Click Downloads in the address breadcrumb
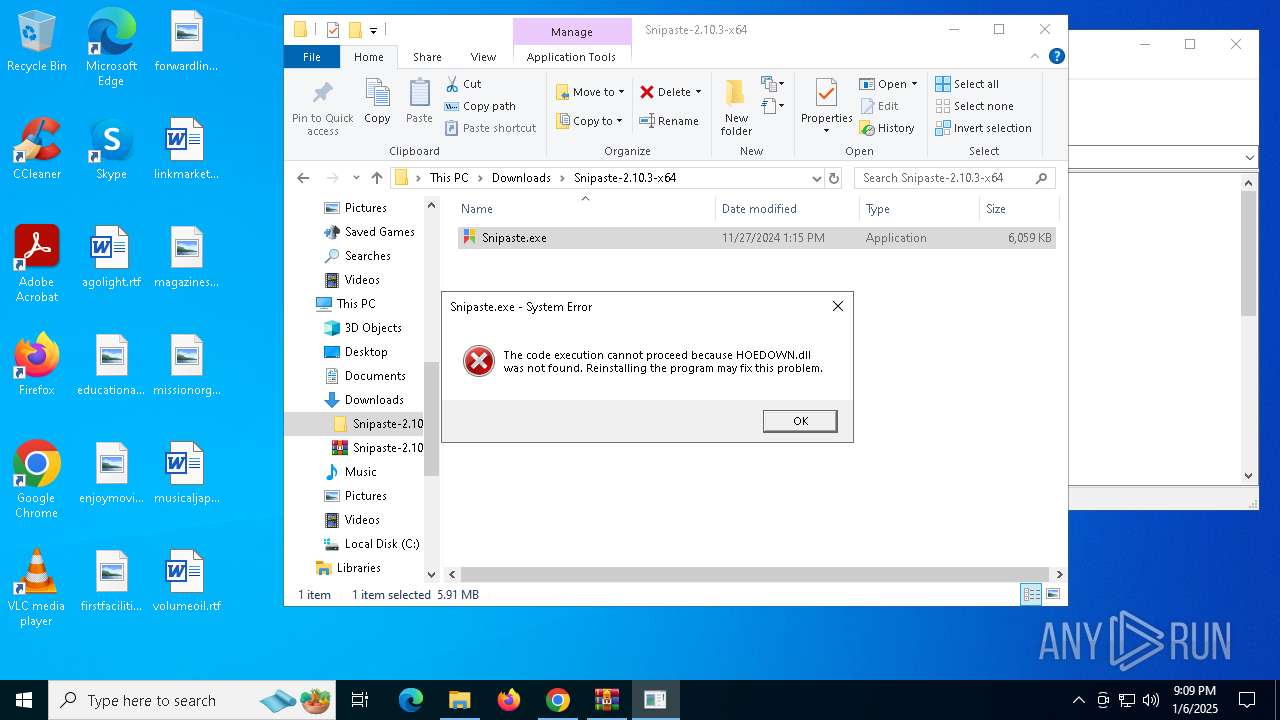This screenshot has height=720, width=1280. (x=521, y=178)
